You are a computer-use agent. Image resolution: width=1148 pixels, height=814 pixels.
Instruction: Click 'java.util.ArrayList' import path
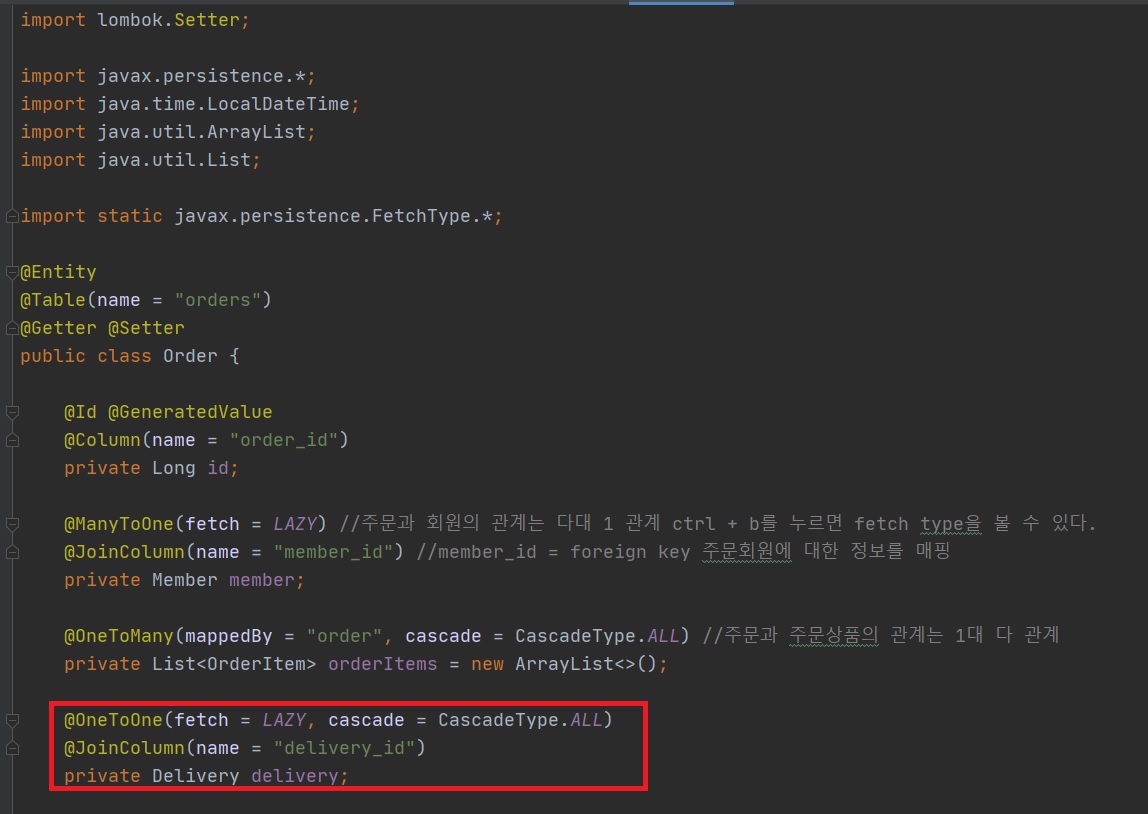[x=201, y=132]
